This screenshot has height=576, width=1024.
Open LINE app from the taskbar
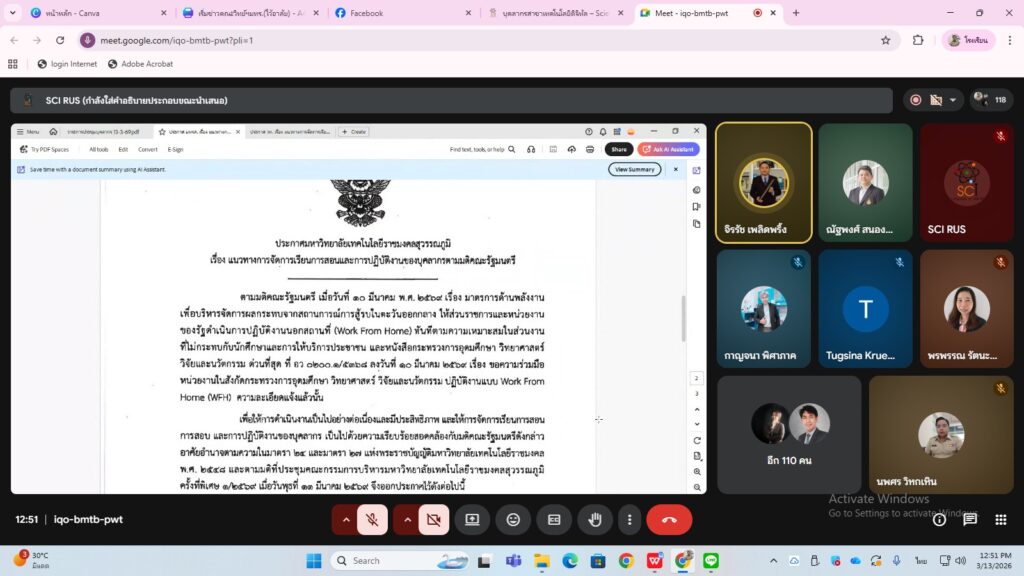point(711,561)
